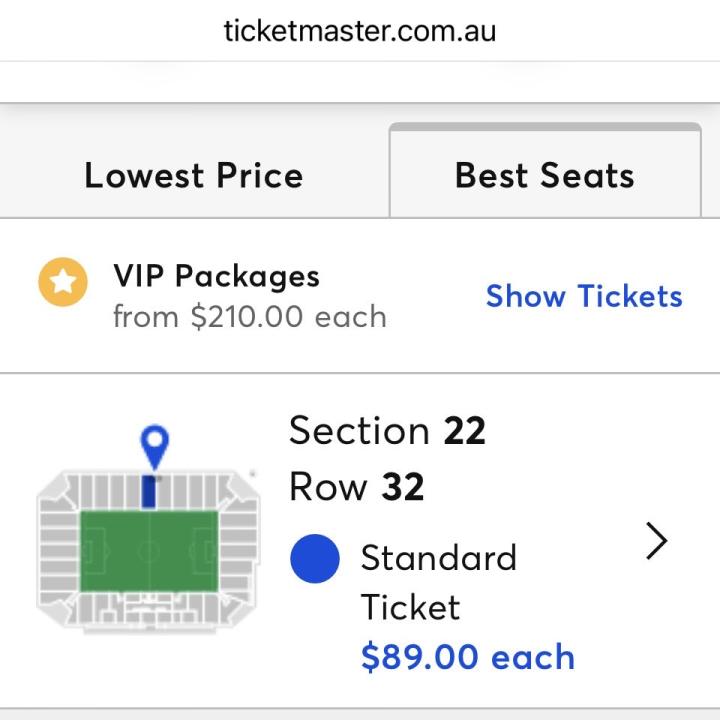Open the Section 22 listing with right chevron

click(x=656, y=541)
